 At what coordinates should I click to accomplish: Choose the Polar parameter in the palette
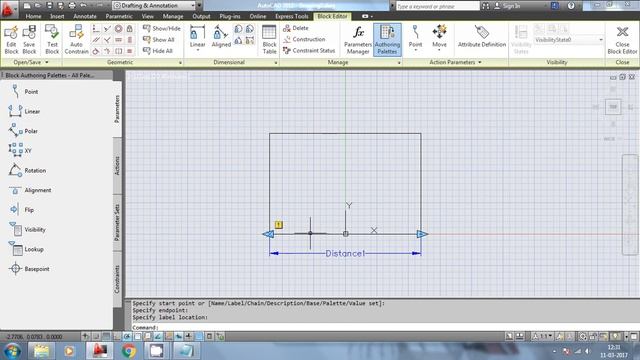coord(24,131)
